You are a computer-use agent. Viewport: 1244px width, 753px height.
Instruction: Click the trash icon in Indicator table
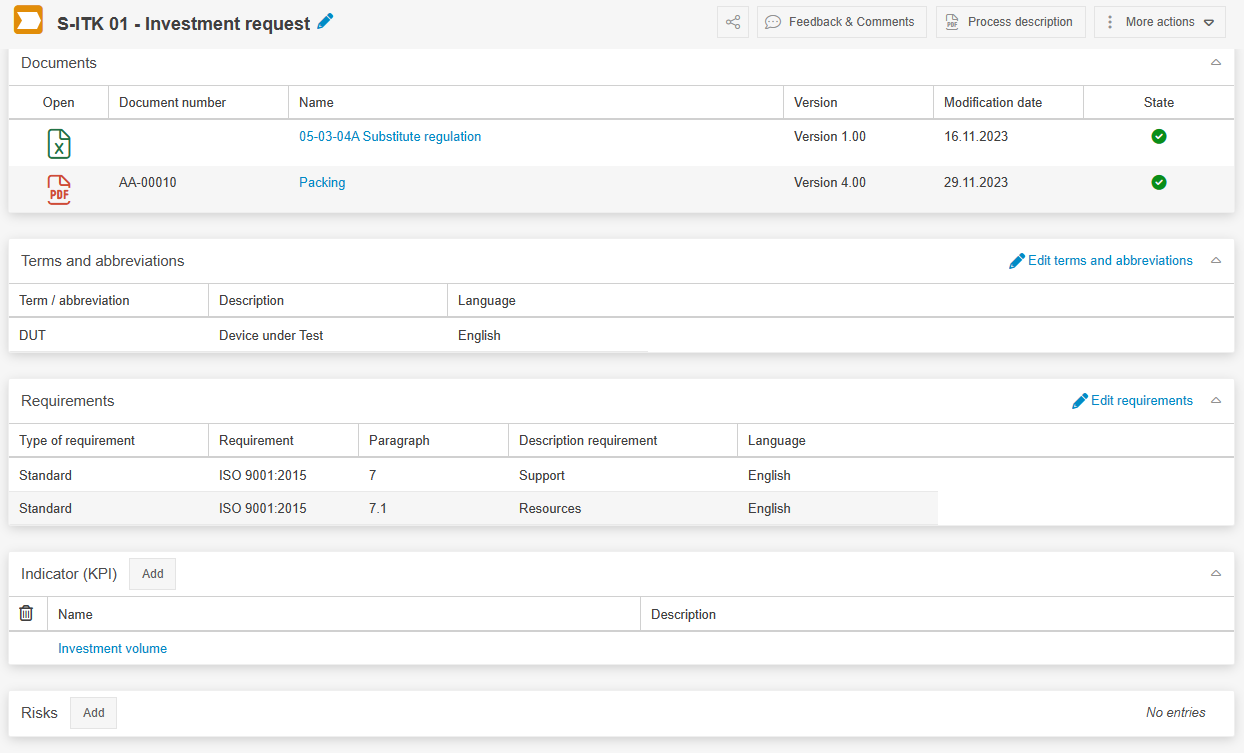[27, 614]
